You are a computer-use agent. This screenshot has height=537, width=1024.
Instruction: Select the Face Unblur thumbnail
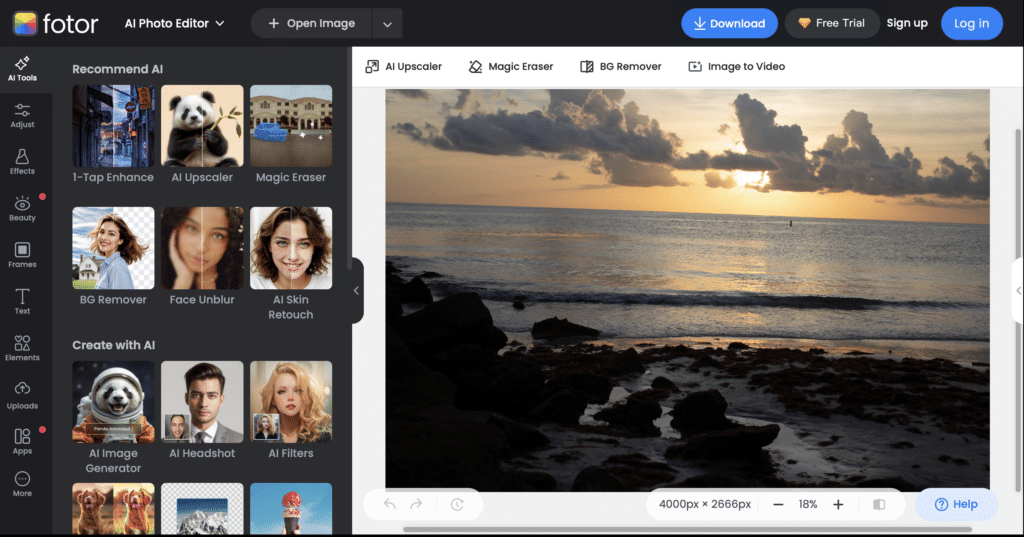pyautogui.click(x=202, y=248)
